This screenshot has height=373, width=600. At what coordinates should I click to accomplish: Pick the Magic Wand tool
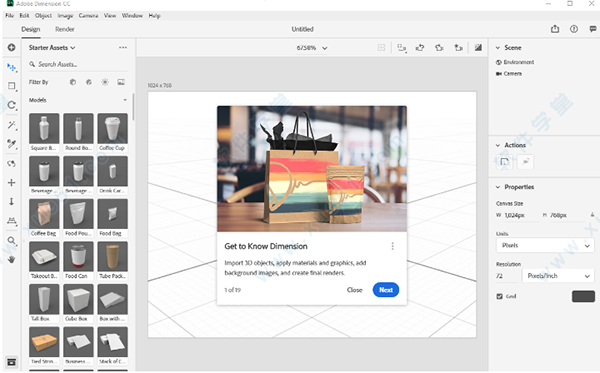[x=11, y=125]
